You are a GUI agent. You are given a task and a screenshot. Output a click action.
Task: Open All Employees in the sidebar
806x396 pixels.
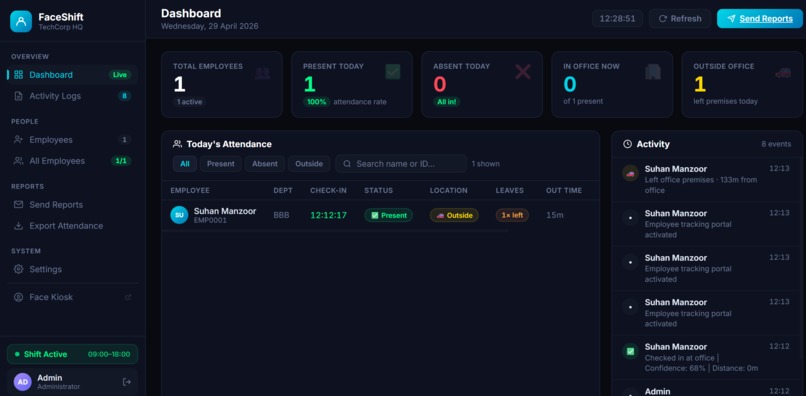click(x=72, y=161)
